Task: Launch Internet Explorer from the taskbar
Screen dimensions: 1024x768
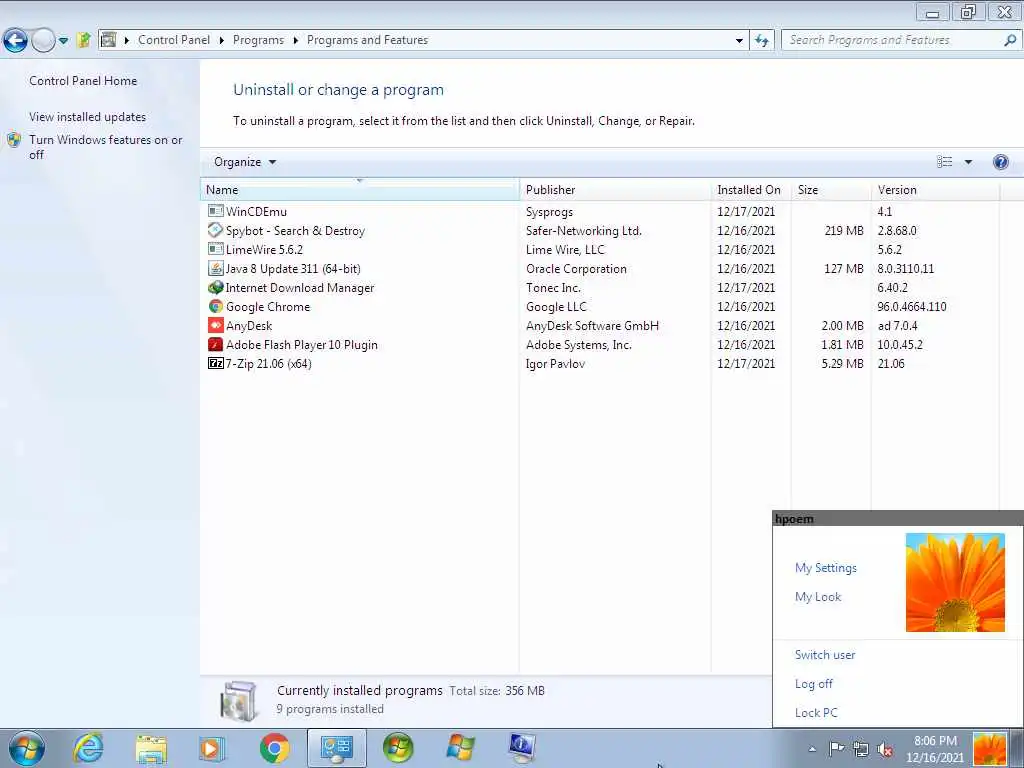Action: point(88,748)
